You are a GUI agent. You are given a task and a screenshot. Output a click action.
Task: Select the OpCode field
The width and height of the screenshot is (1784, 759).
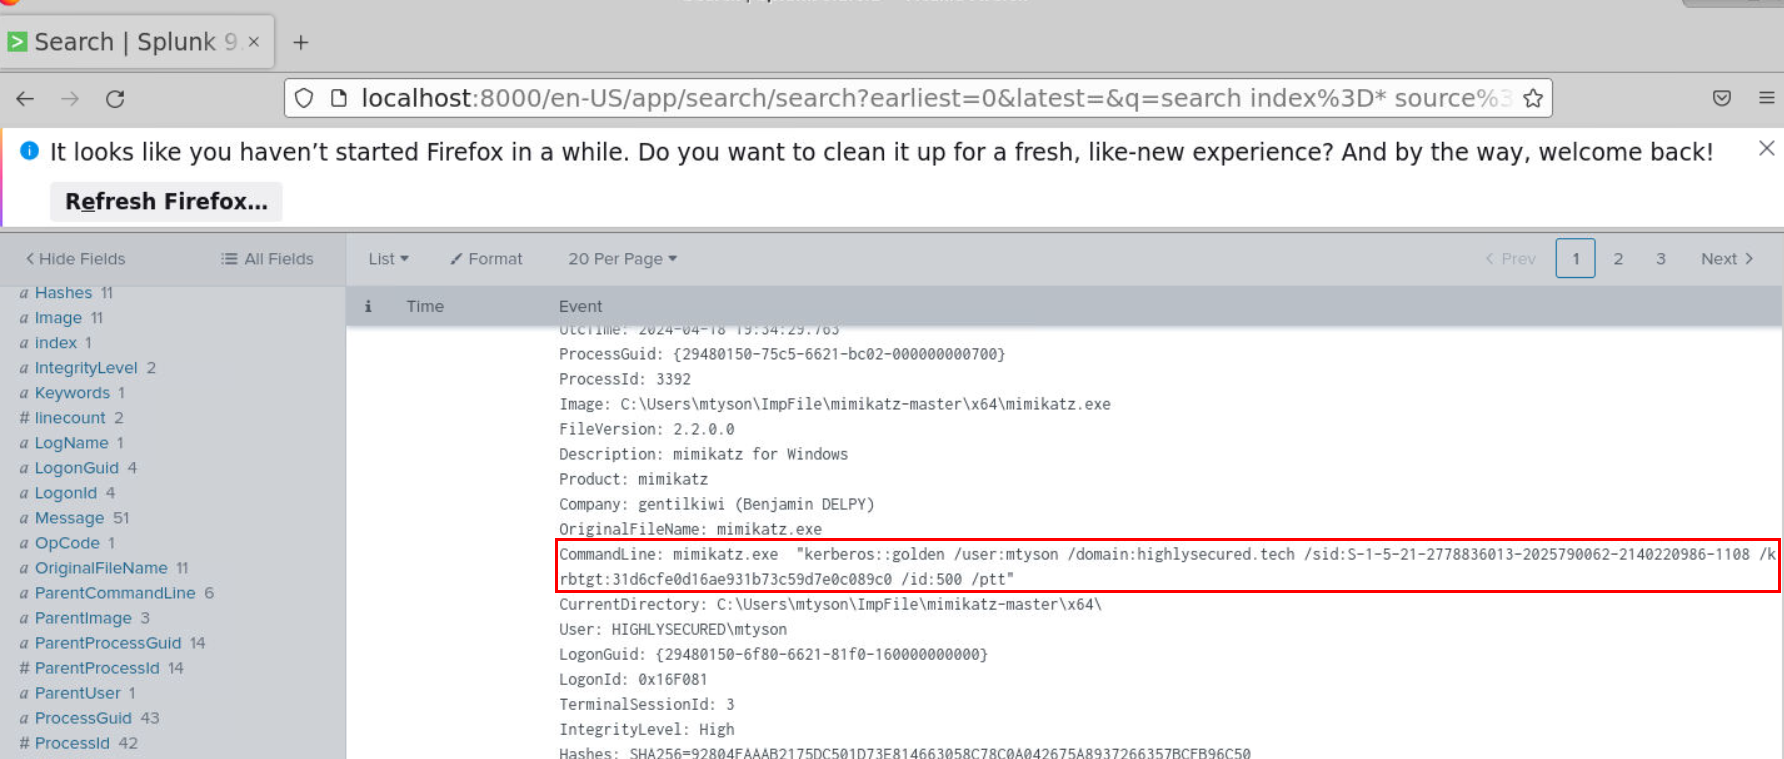(x=67, y=543)
